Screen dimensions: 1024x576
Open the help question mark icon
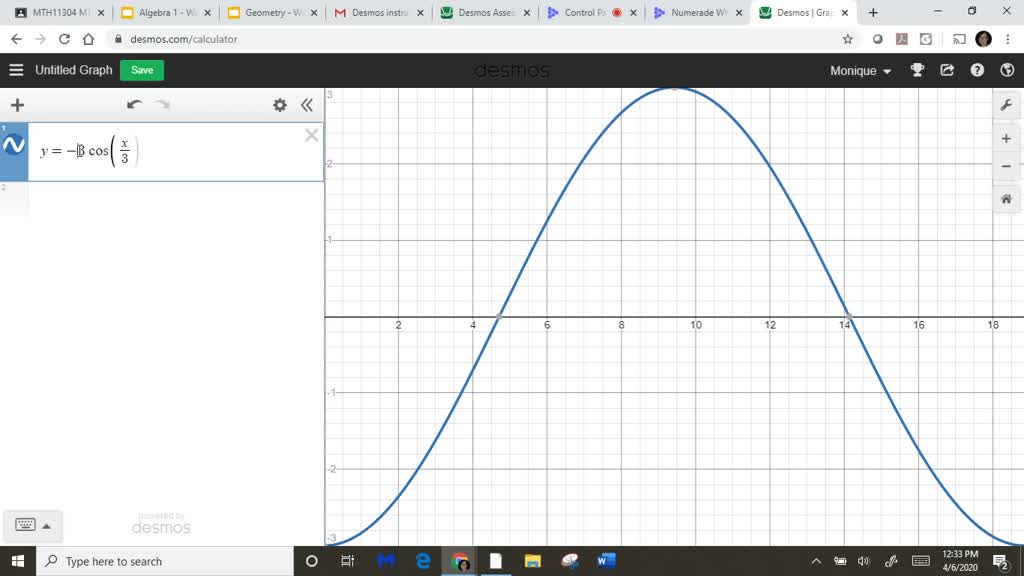(977, 70)
